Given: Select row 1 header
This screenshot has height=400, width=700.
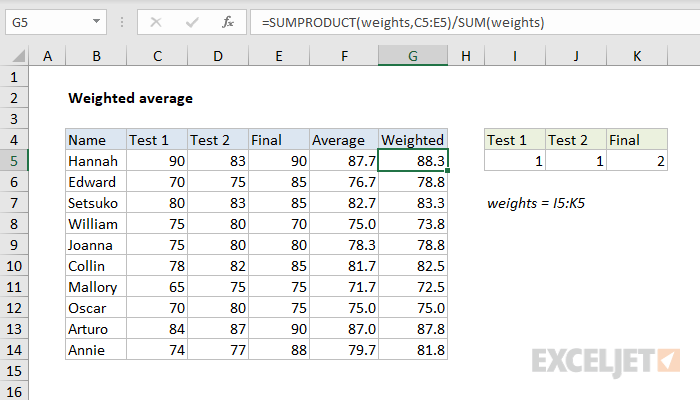Looking at the screenshot, I should pyautogui.click(x=14, y=77).
